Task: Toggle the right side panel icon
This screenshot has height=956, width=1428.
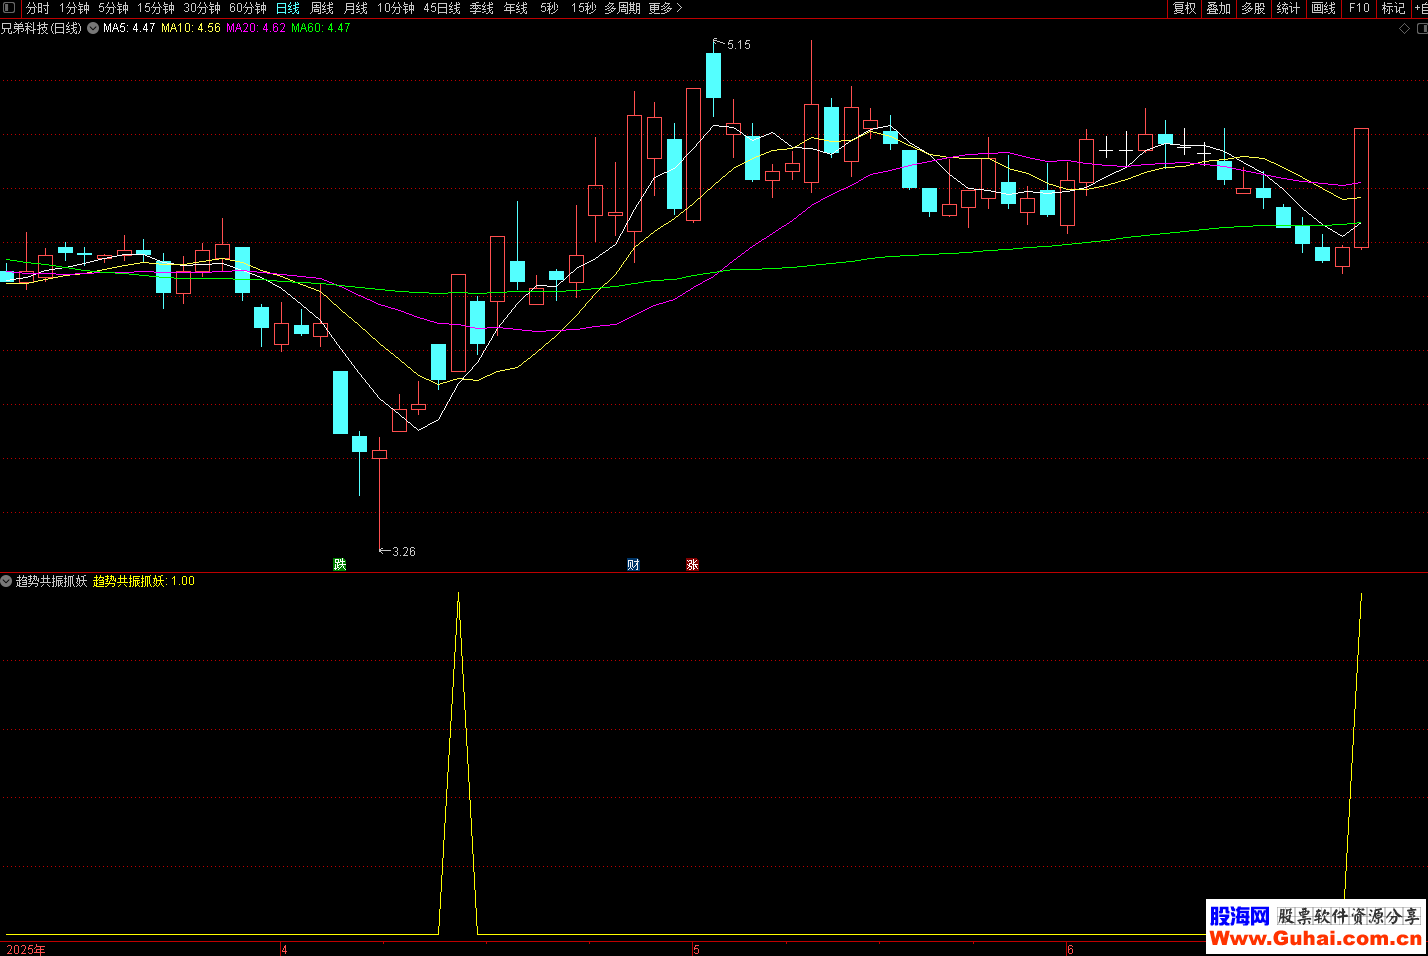Action: 1421,28
